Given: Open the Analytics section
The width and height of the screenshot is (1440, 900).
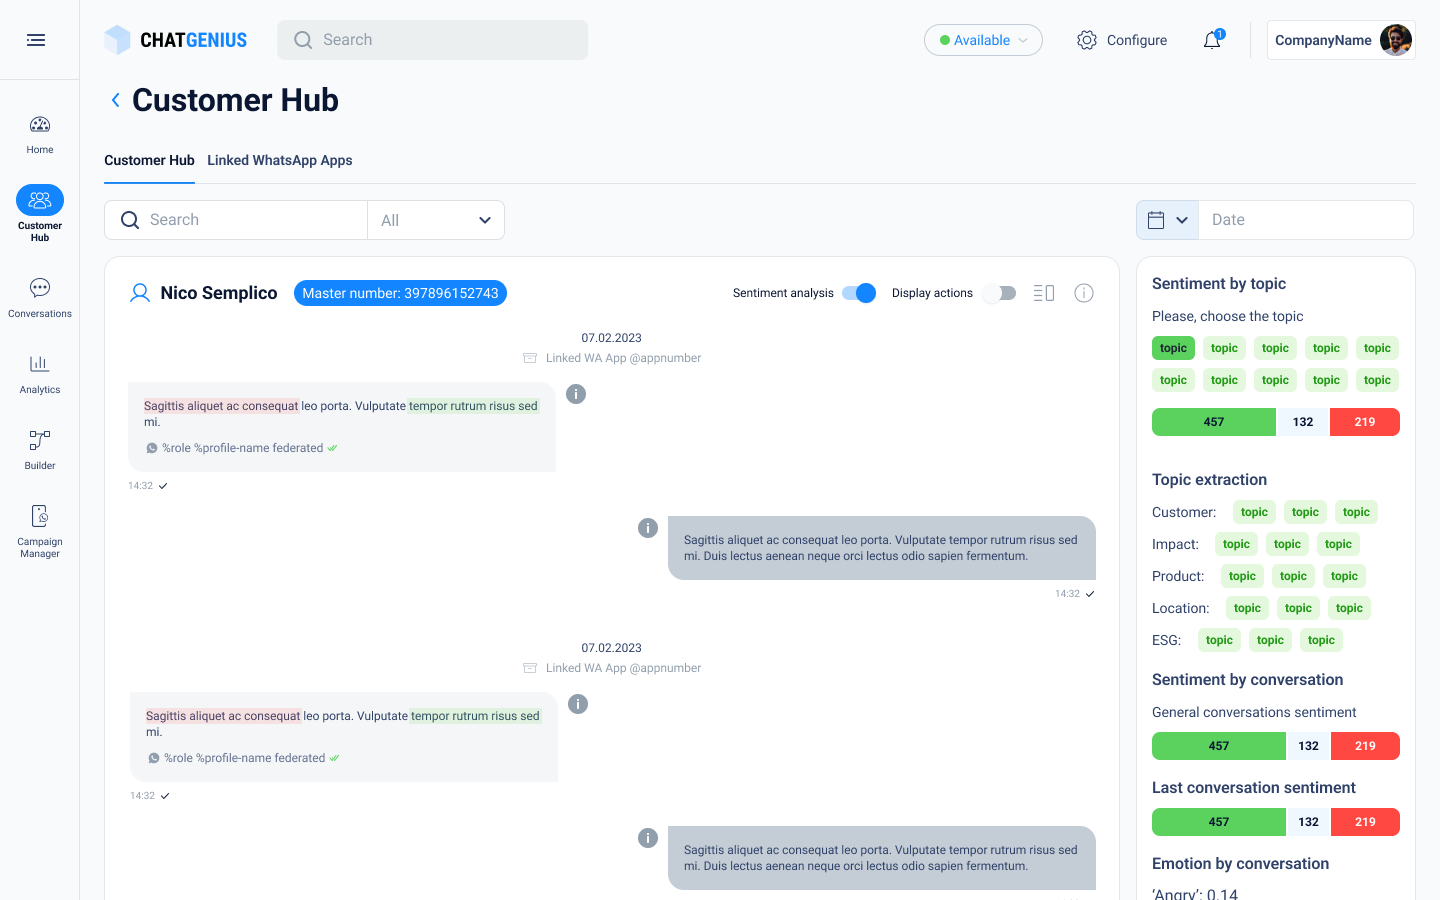Looking at the screenshot, I should pos(40,374).
